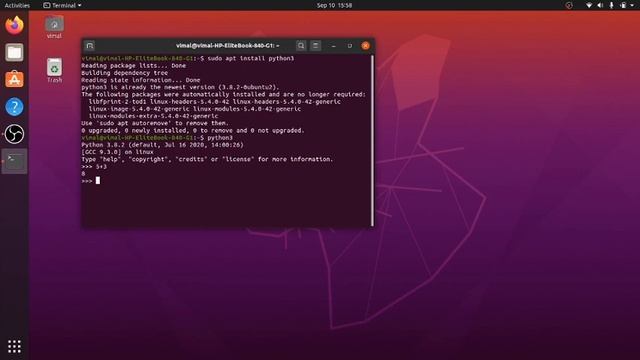
Task: Click 'sudo apt install python3' command text
Action: pos(251,58)
